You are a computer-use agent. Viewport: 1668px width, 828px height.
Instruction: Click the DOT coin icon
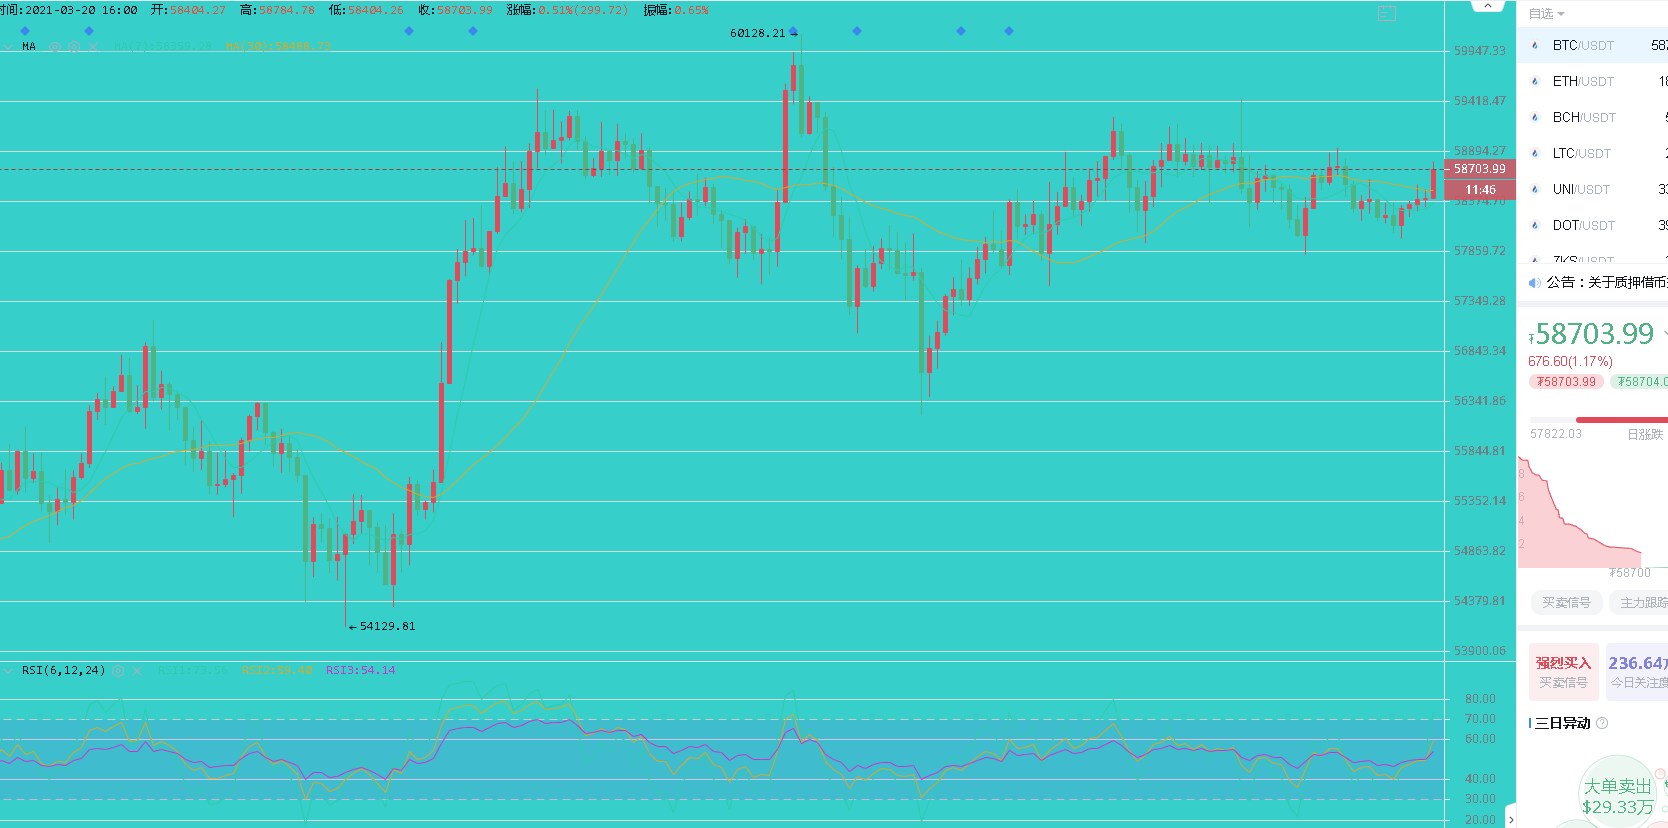click(x=1535, y=225)
